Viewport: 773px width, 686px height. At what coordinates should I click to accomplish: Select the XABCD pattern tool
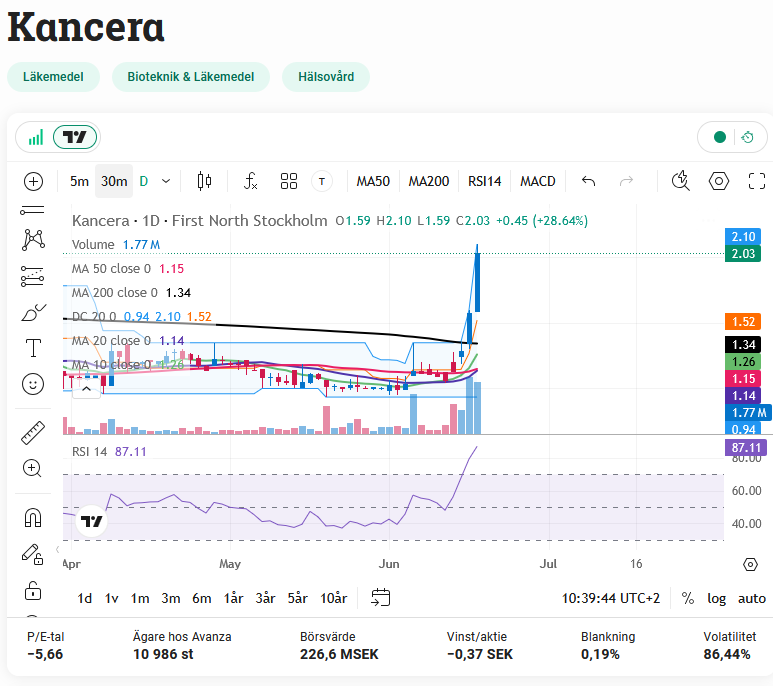tap(33, 240)
